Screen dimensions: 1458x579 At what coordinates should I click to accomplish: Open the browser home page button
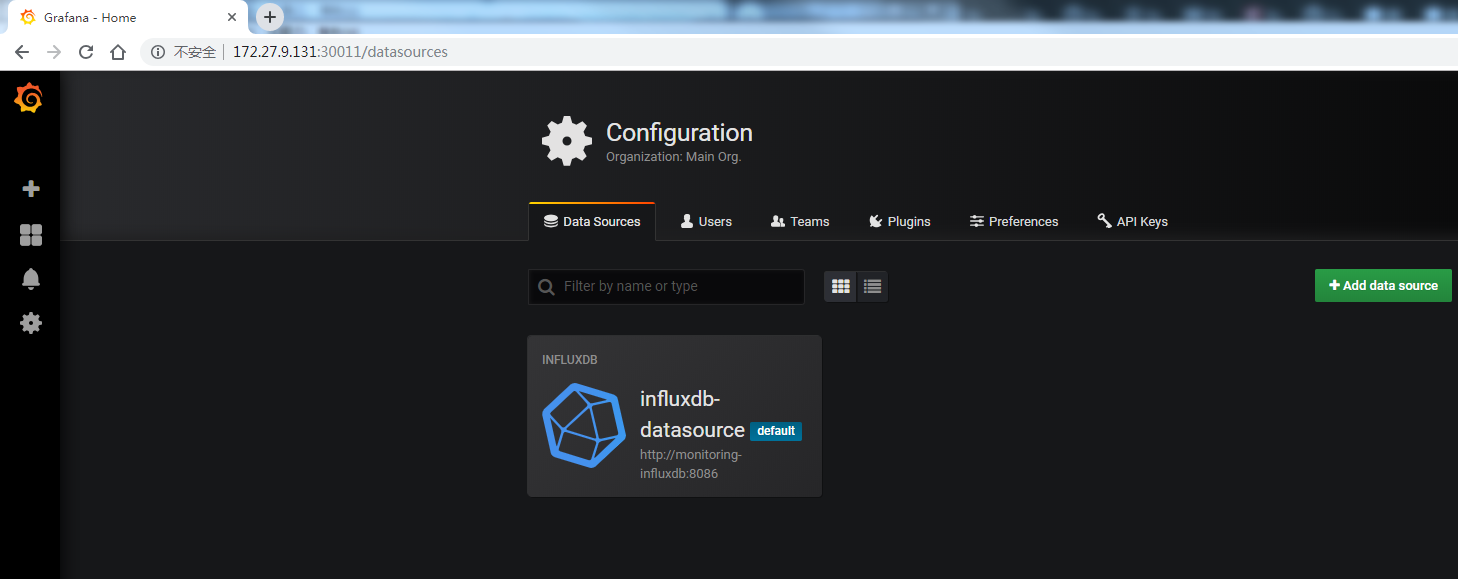118,52
